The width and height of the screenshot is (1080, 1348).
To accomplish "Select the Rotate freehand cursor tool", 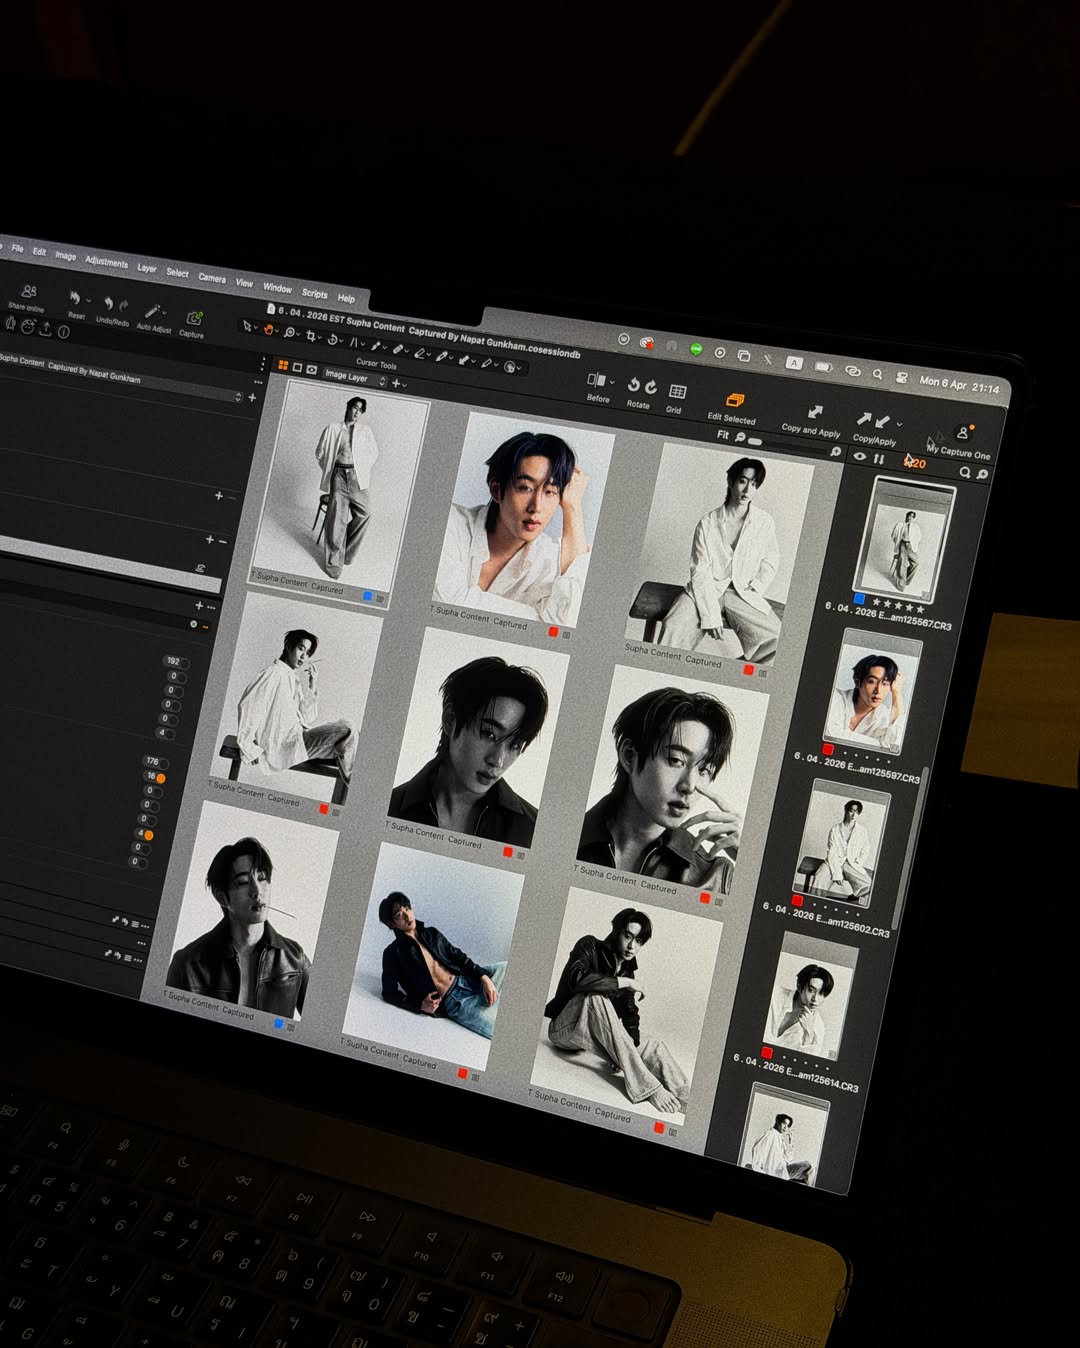I will (x=332, y=339).
